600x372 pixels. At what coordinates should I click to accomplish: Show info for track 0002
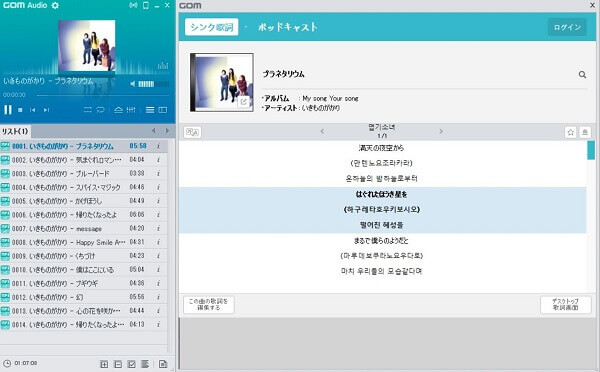pyautogui.click(x=158, y=160)
